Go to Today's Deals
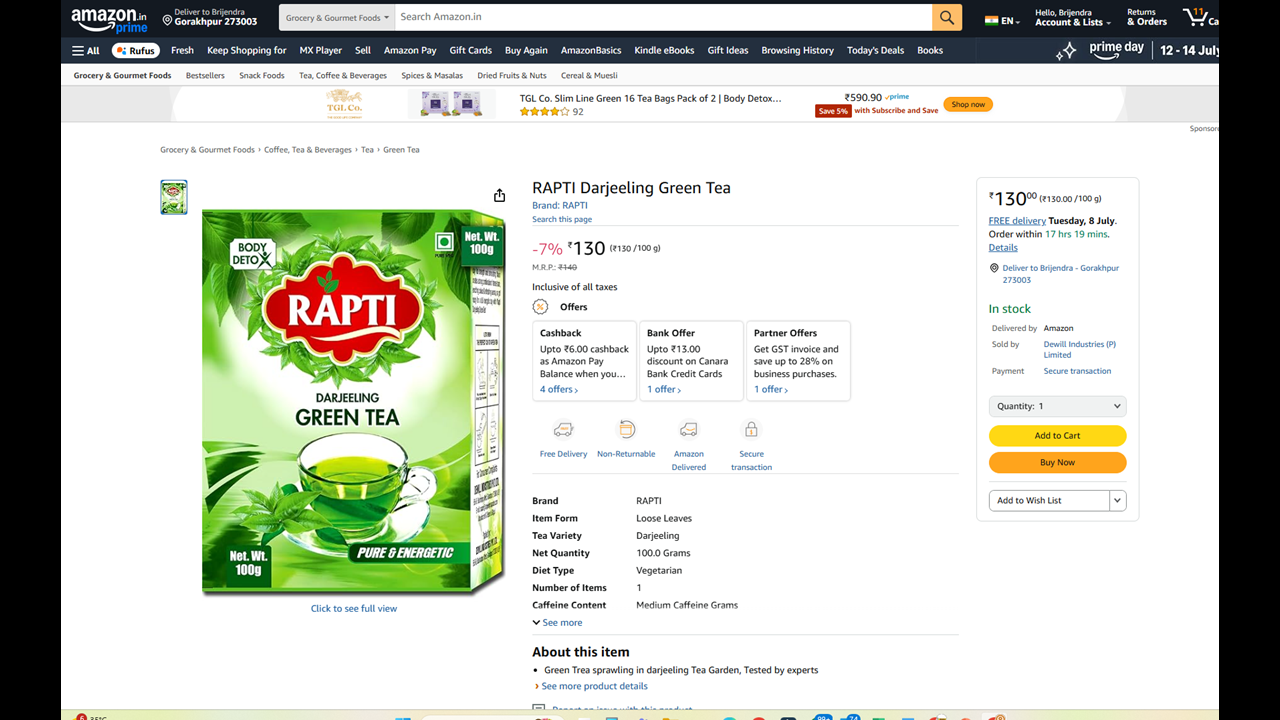 coord(875,50)
